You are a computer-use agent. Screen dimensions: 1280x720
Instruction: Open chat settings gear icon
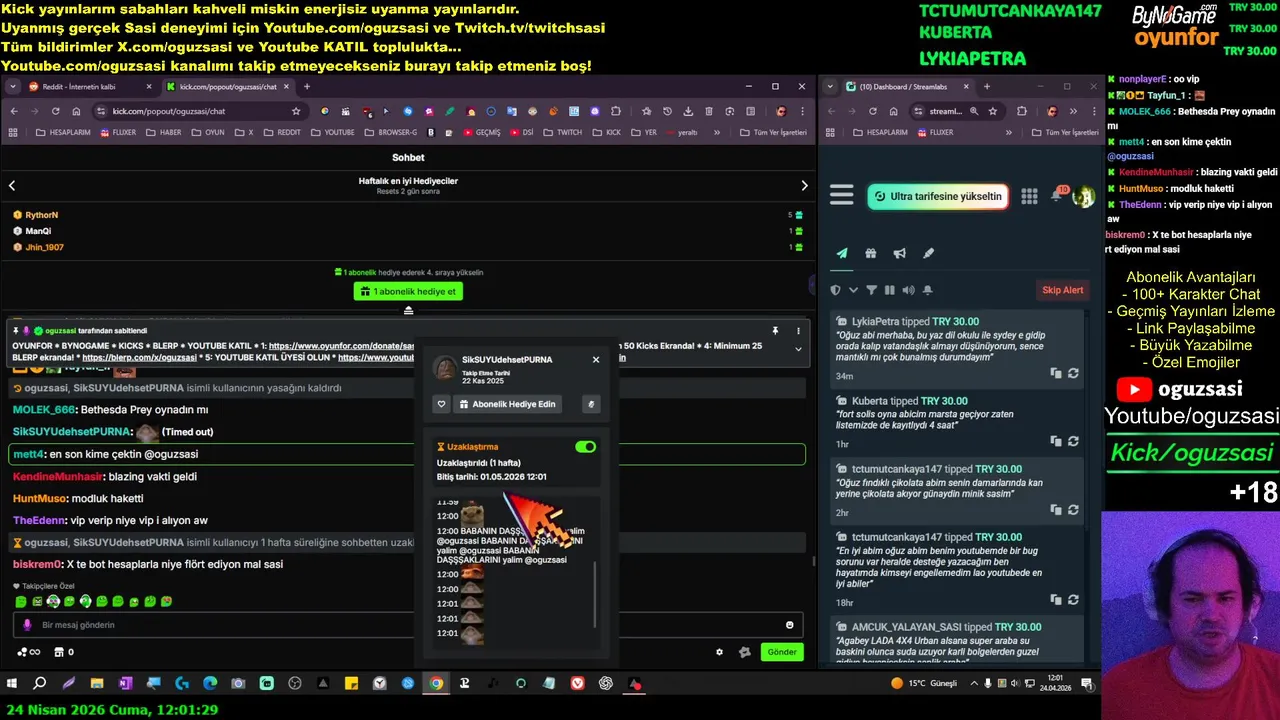(x=719, y=652)
